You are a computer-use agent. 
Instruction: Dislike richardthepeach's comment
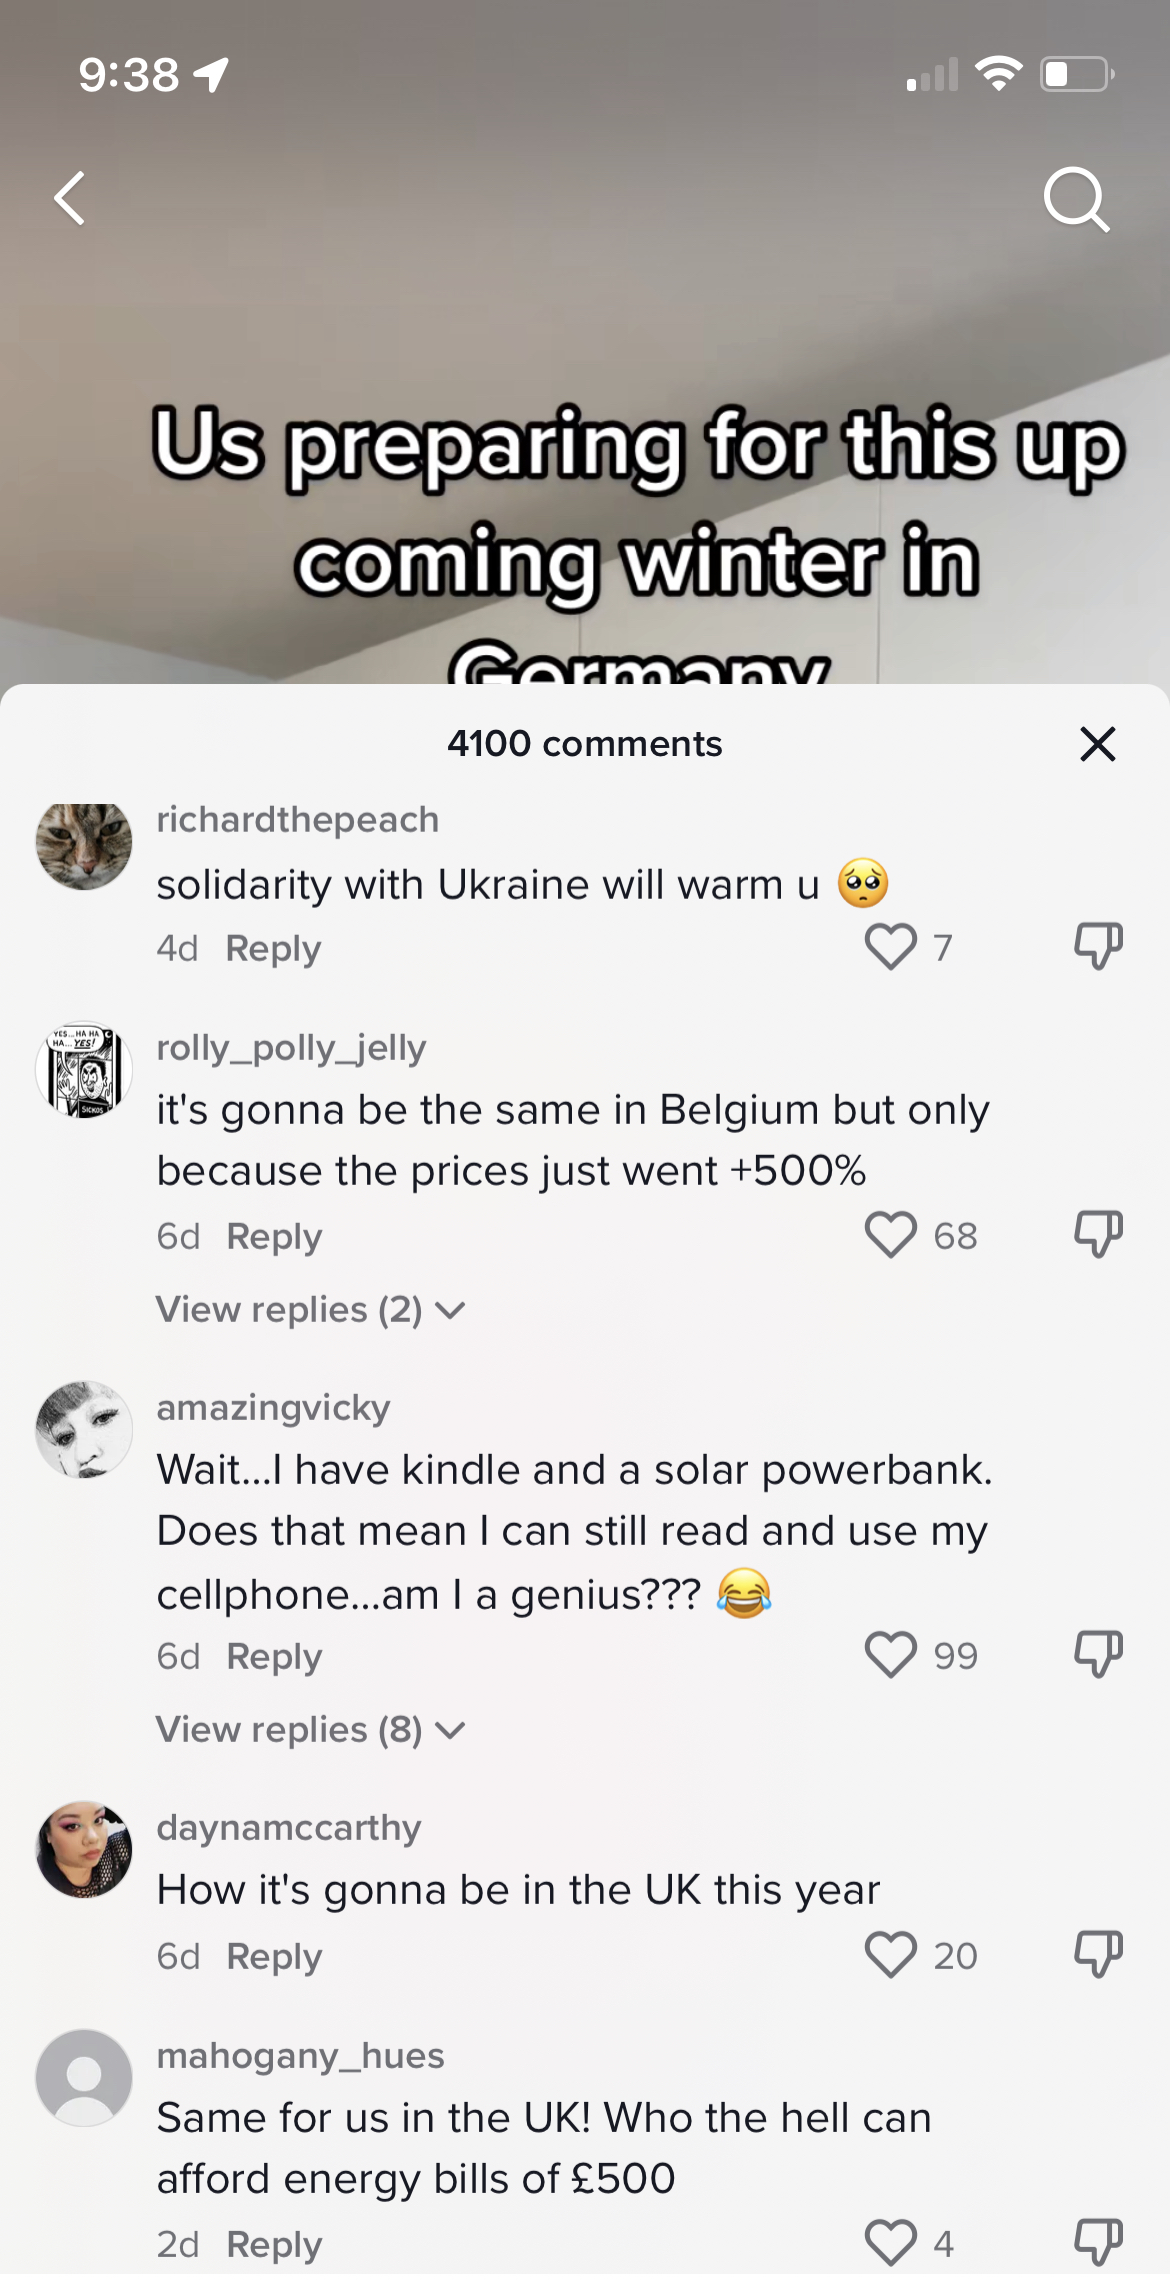click(x=1098, y=946)
